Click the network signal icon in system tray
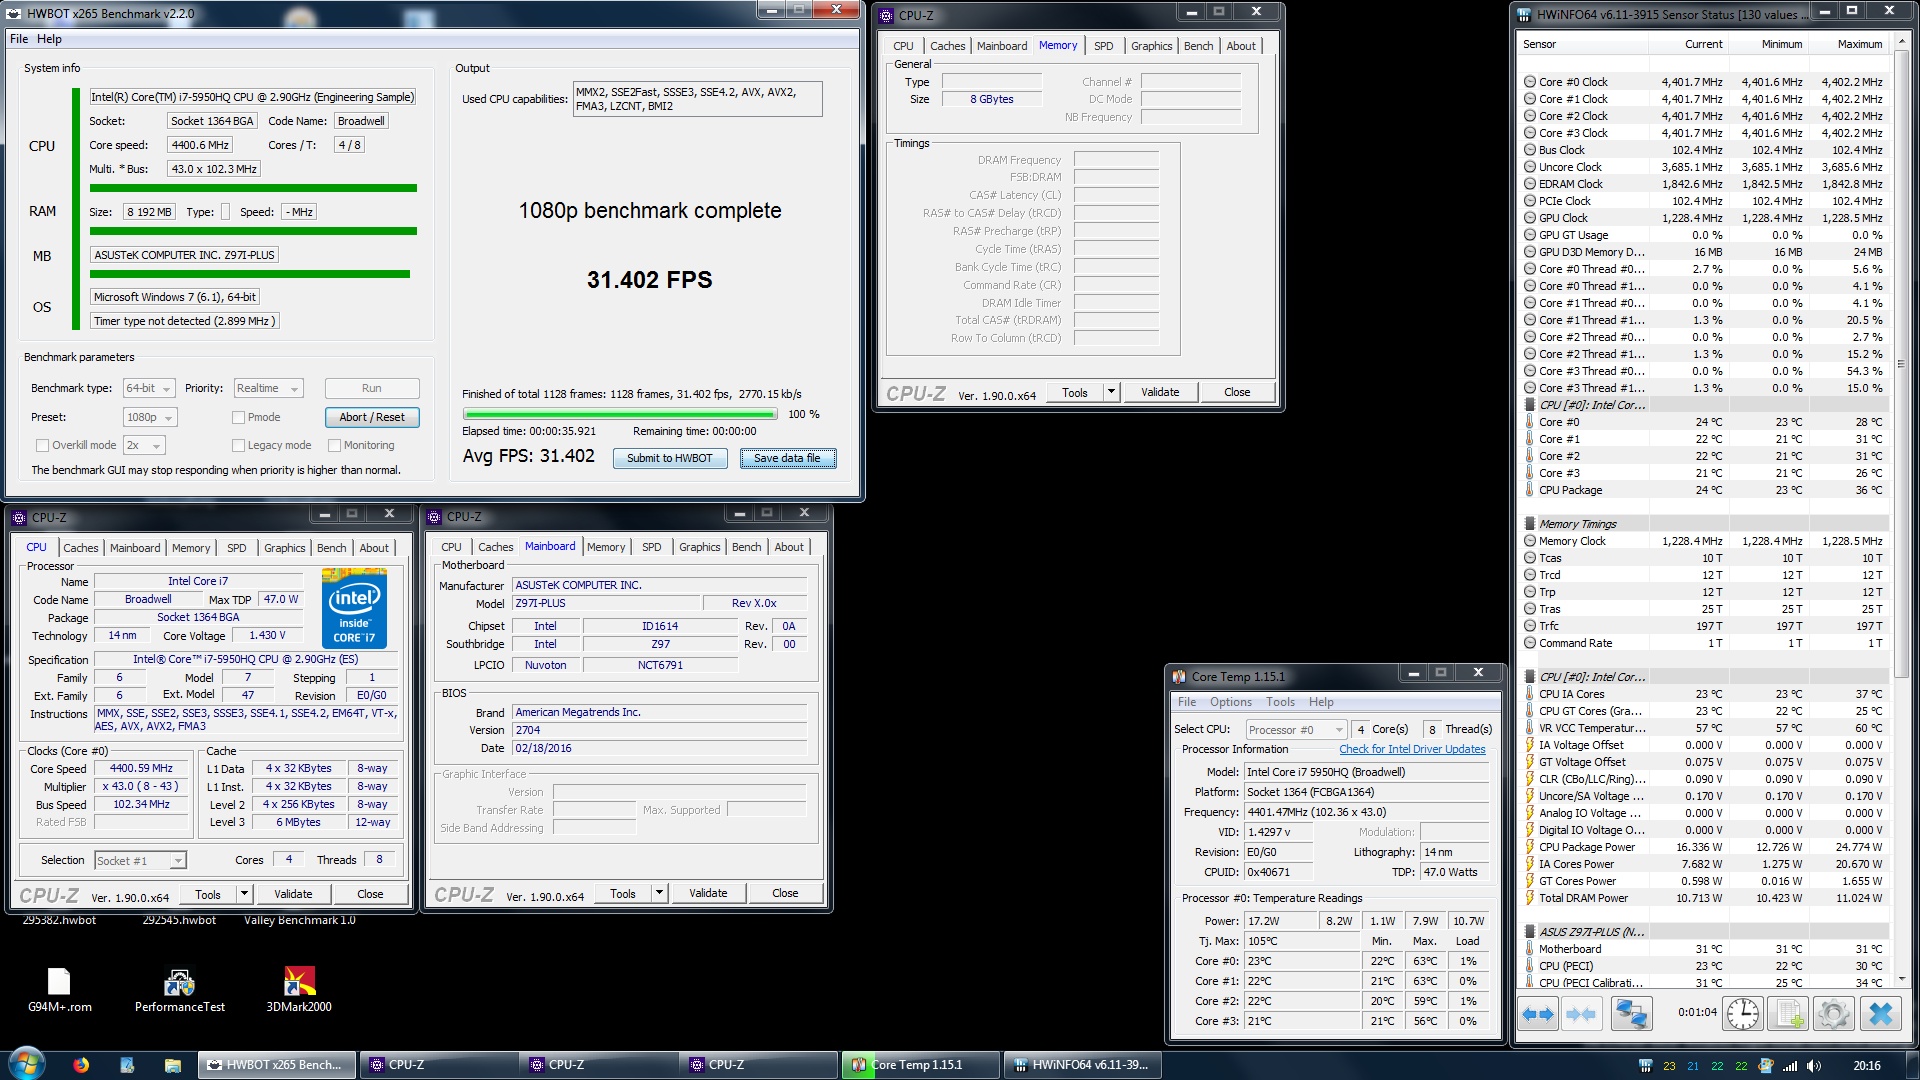This screenshot has width=1920, height=1080. 1790,1066
